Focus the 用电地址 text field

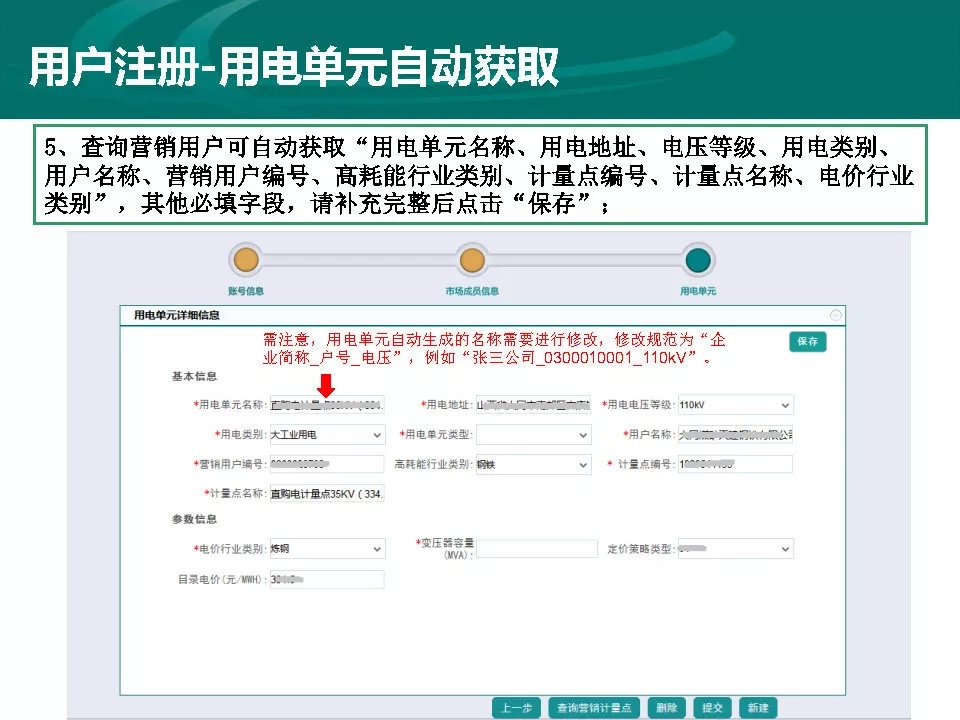click(x=532, y=405)
